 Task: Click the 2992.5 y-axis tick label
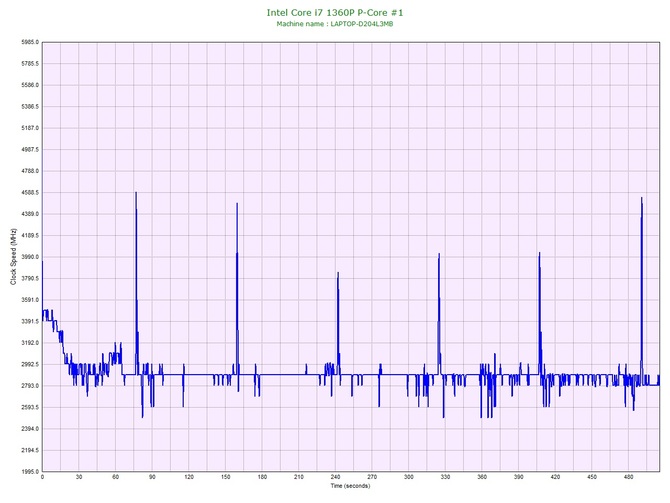pos(30,365)
